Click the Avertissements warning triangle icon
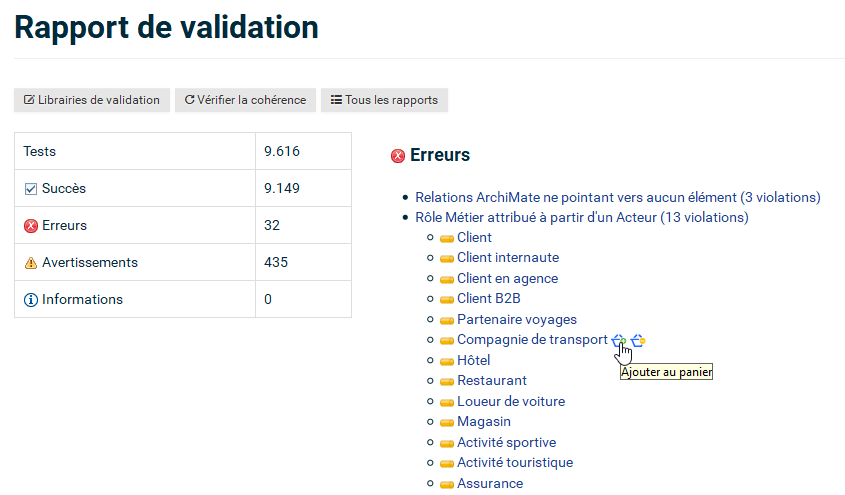This screenshot has width=845, height=495. 30,263
